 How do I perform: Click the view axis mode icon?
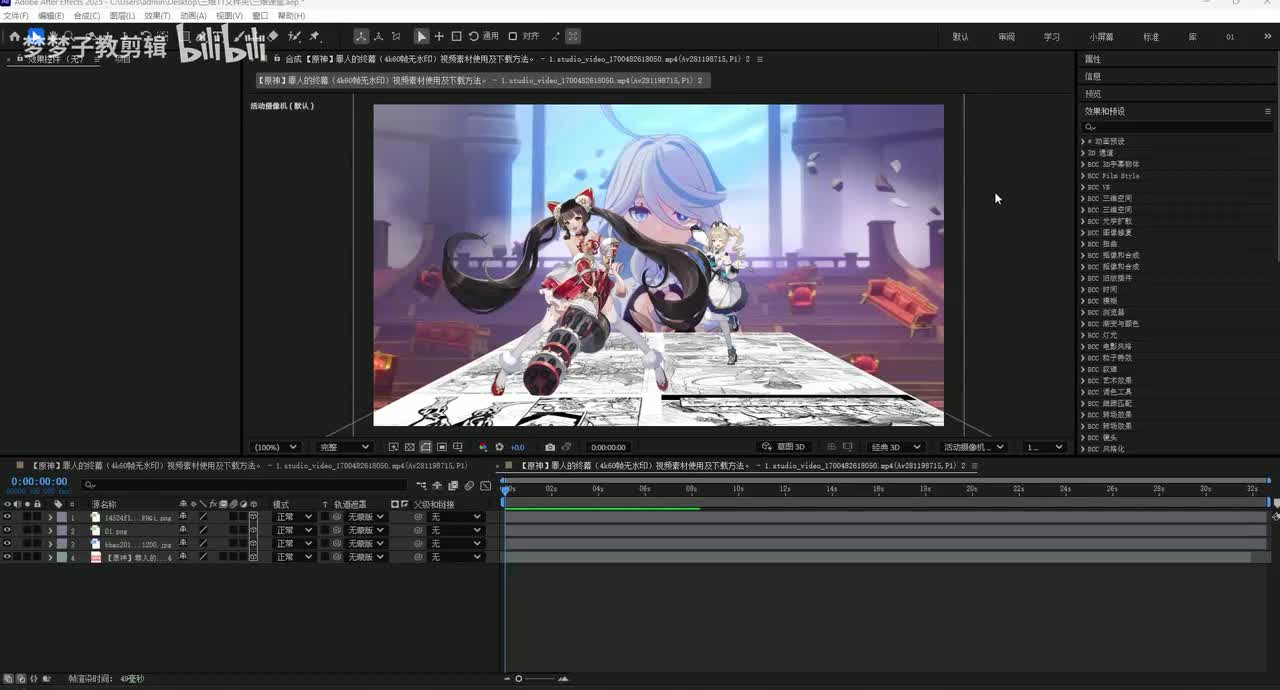pyautogui.click(x=397, y=36)
